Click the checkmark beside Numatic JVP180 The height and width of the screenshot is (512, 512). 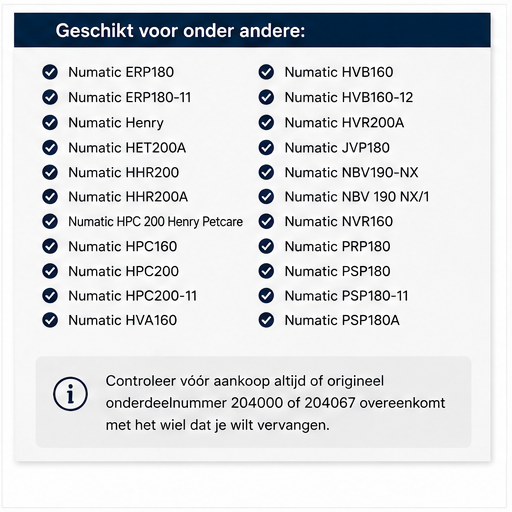[x=266, y=148]
